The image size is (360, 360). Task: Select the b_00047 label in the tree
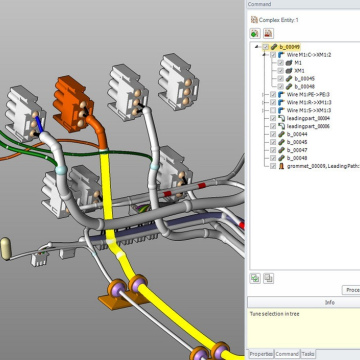297,150
